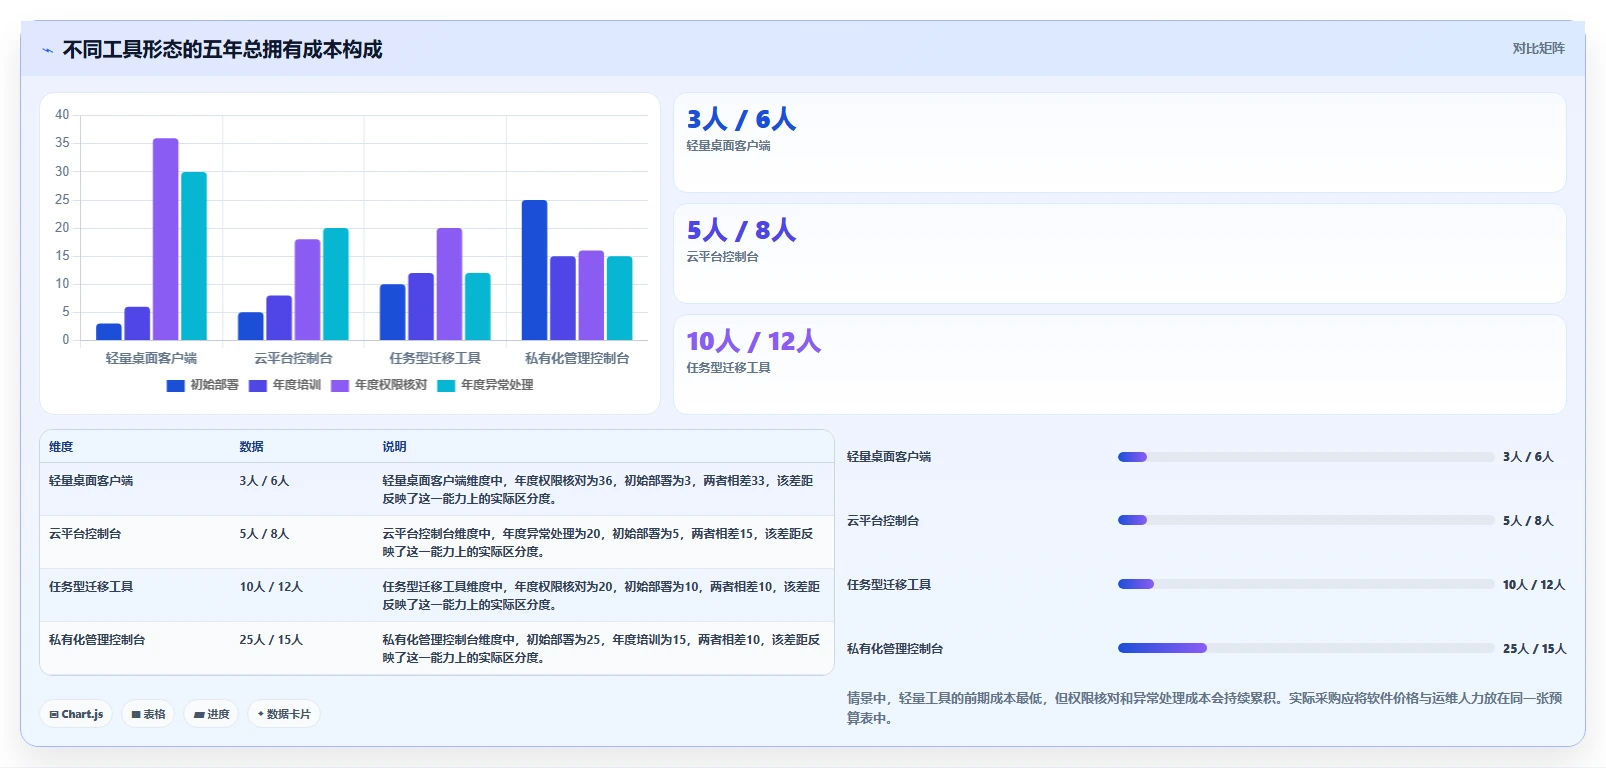The image size is (1606, 768).
Task: Open the 10人 / 12人 data card
Action: [x=1120, y=364]
